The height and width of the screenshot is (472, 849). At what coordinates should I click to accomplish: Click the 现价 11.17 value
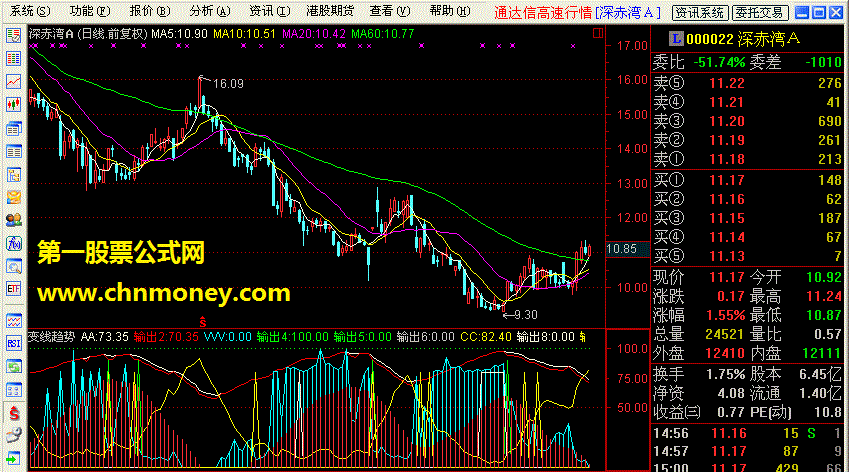click(x=727, y=277)
